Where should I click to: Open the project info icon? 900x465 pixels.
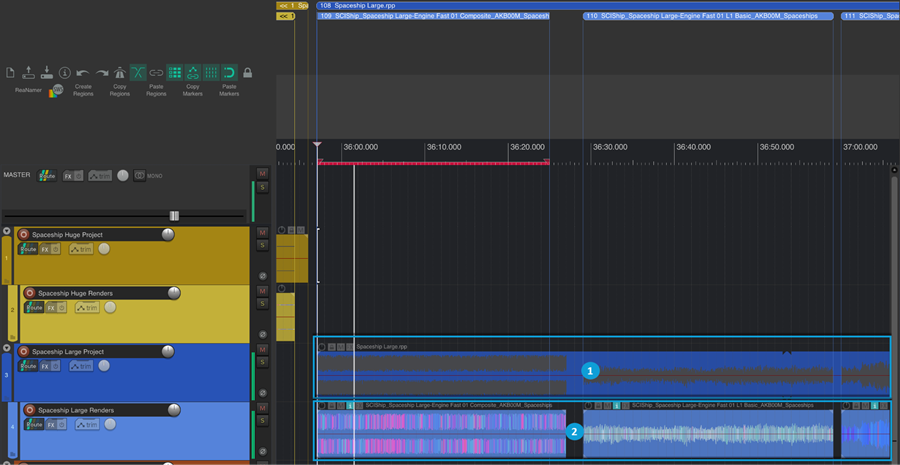[x=64, y=73]
